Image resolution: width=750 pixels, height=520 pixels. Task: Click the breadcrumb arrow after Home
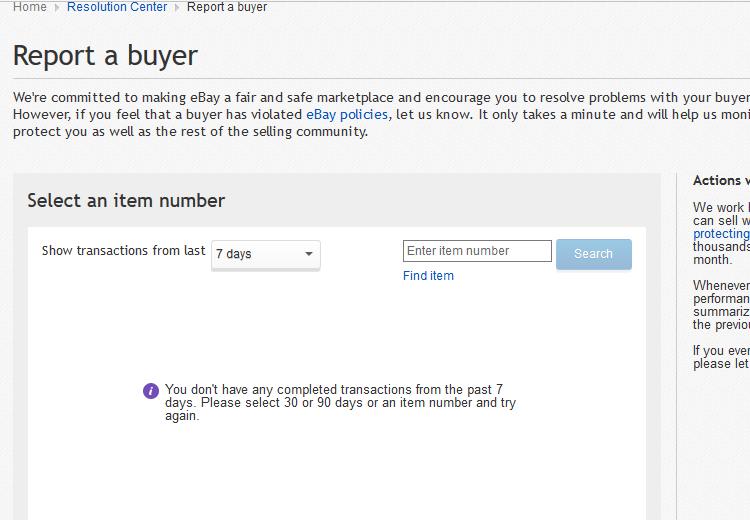click(57, 7)
